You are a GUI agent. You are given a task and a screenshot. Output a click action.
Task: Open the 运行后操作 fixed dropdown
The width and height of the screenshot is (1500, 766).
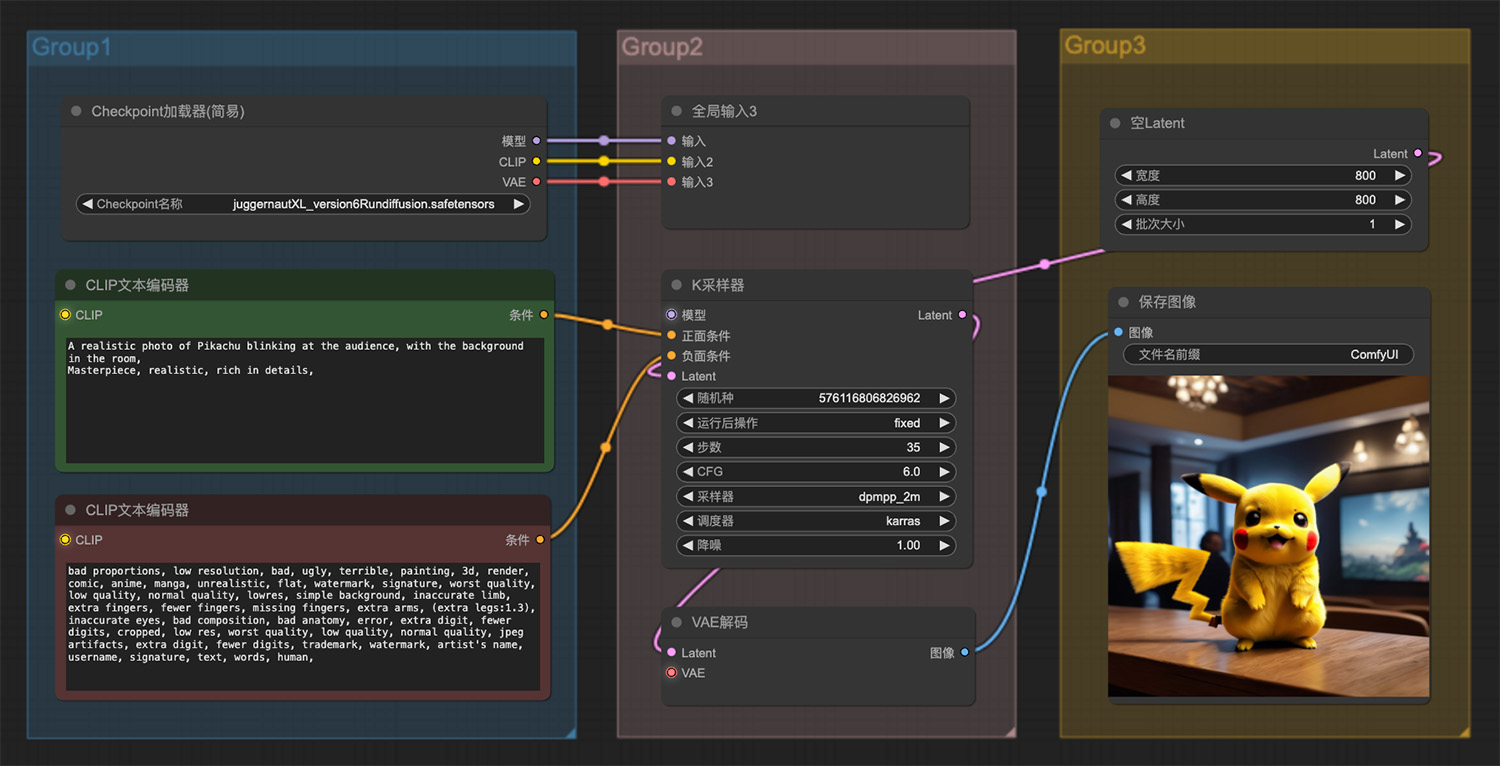816,423
